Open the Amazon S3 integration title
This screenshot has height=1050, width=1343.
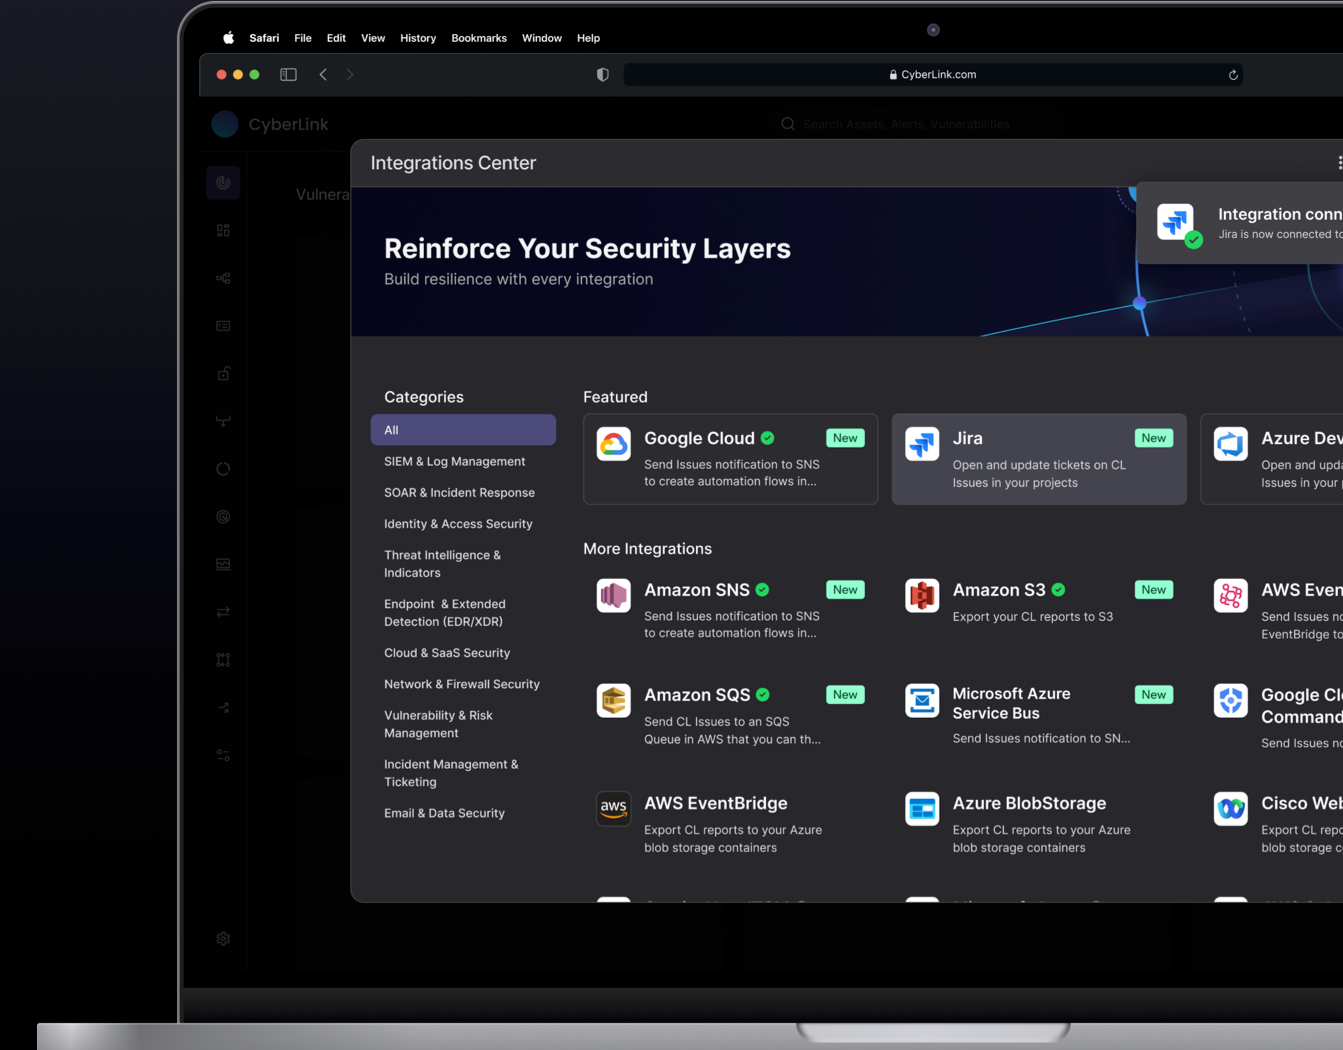click(999, 590)
